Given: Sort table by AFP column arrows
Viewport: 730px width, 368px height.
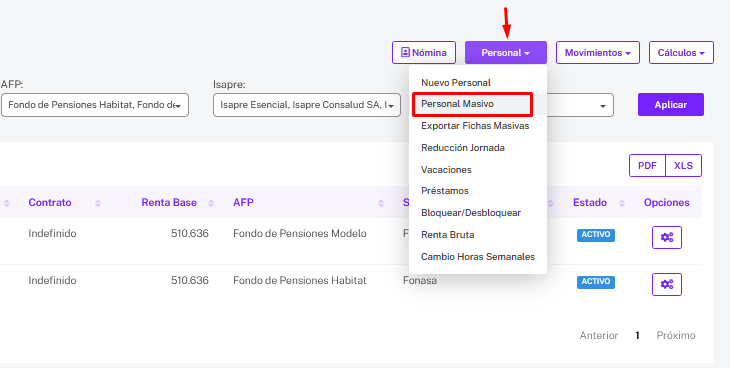Looking at the screenshot, I should coord(381,203).
